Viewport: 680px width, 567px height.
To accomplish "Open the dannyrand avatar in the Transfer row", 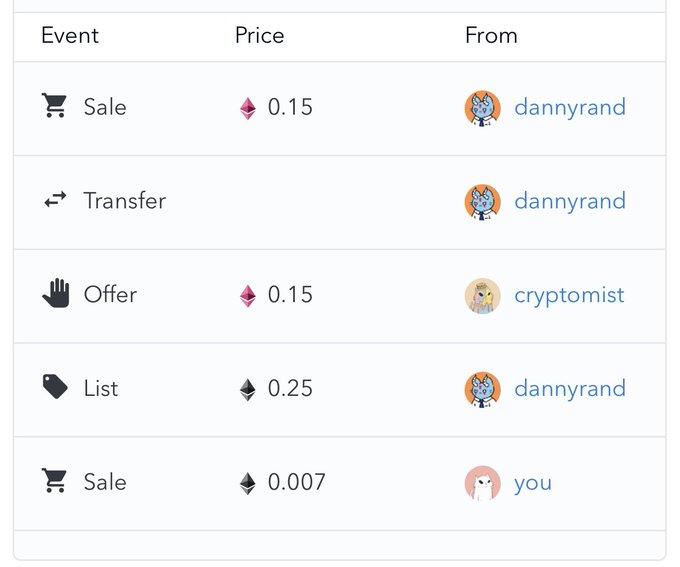I will (482, 201).
